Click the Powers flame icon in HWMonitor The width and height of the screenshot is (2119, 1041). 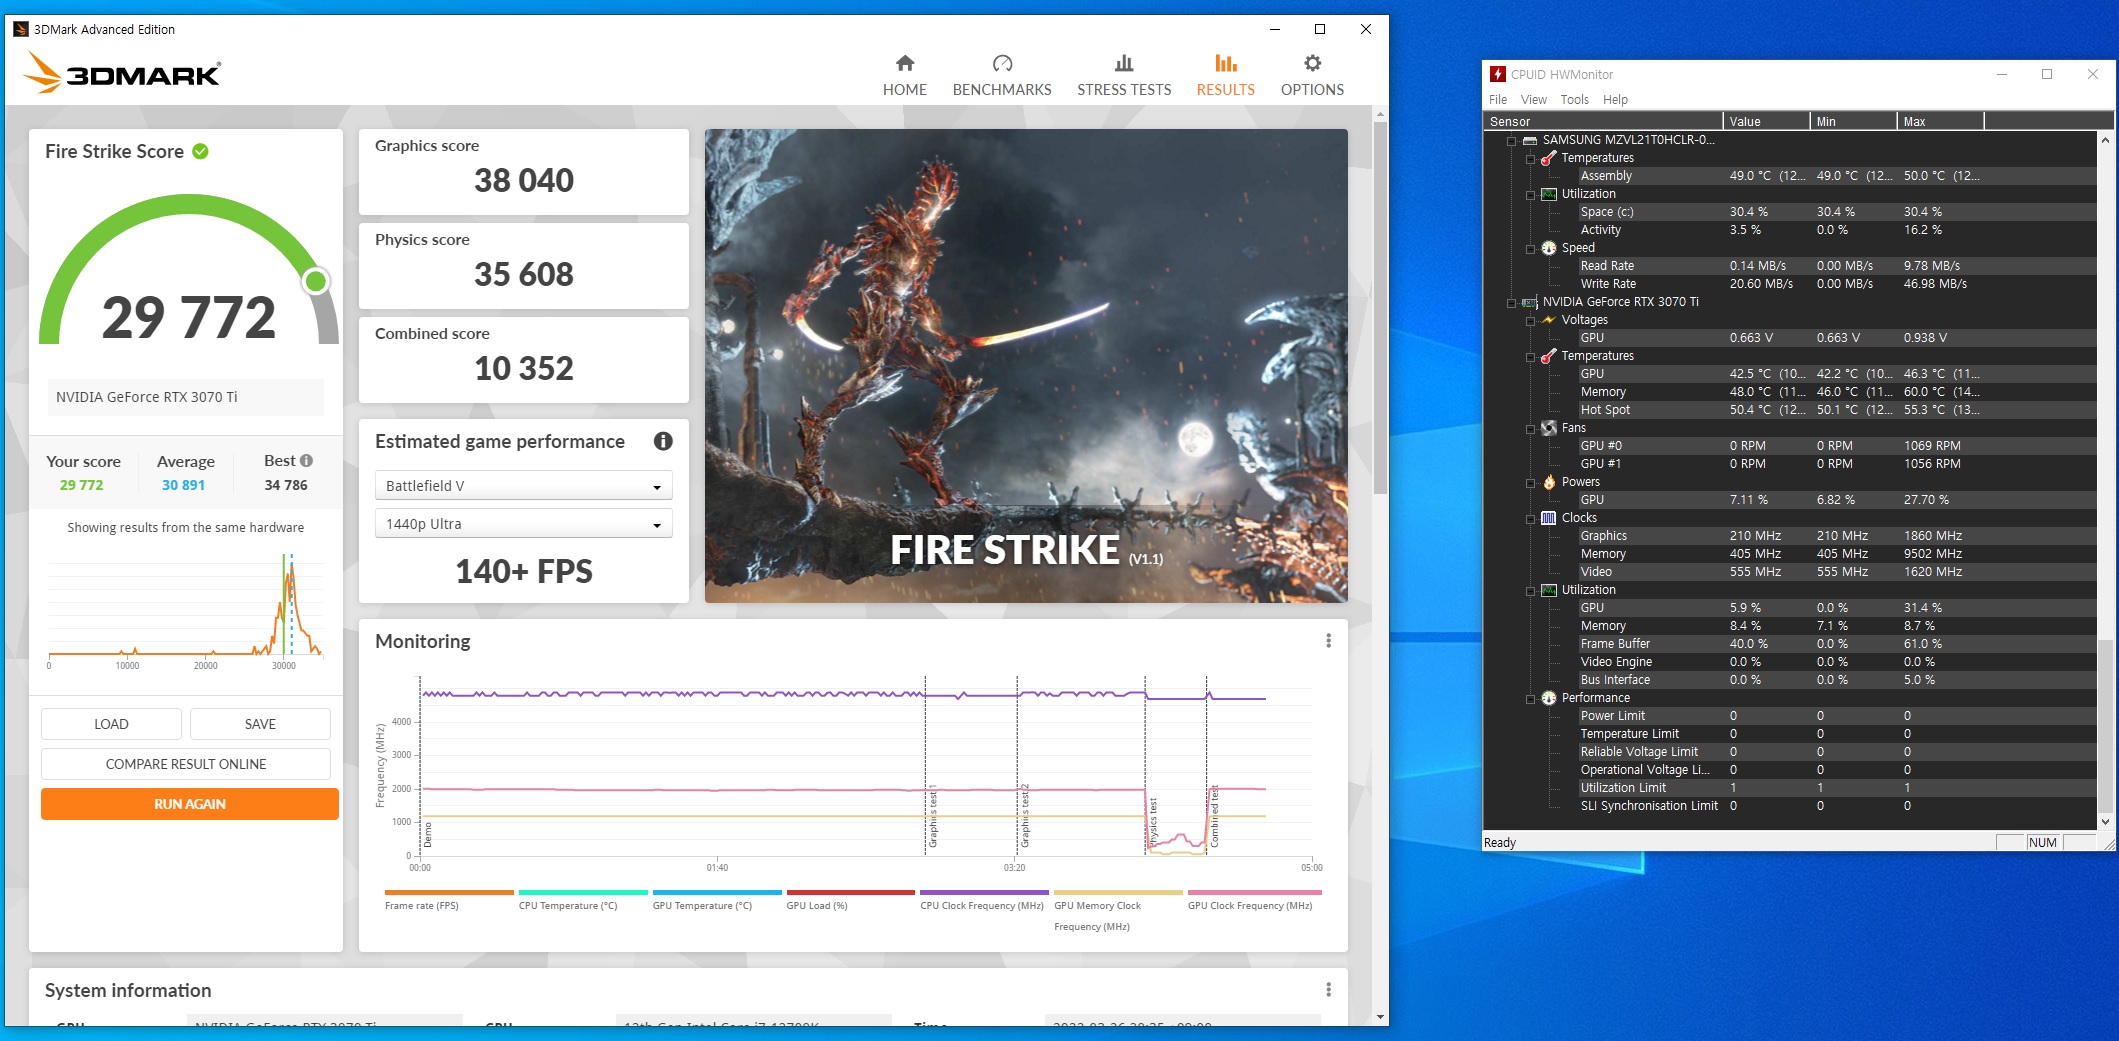point(1549,482)
